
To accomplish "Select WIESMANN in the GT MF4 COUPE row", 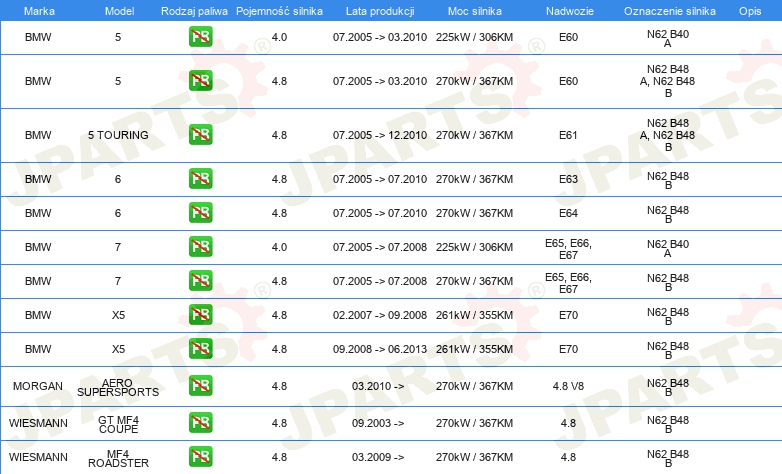I will 38,423.
